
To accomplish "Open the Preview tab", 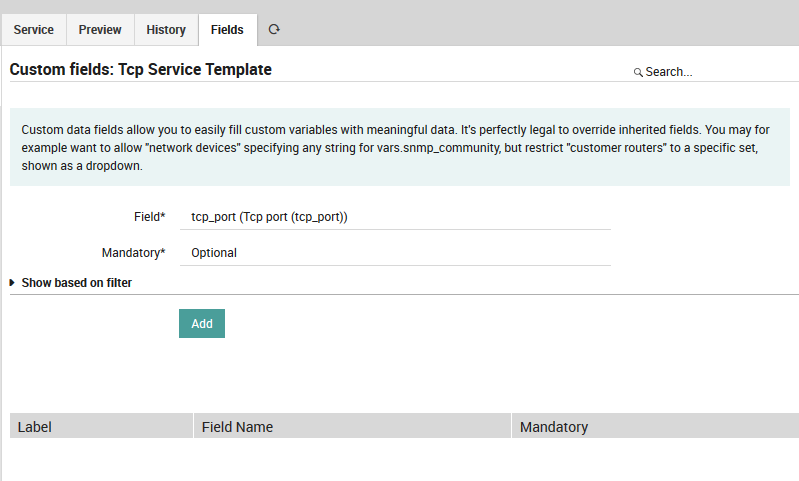I will 100,30.
